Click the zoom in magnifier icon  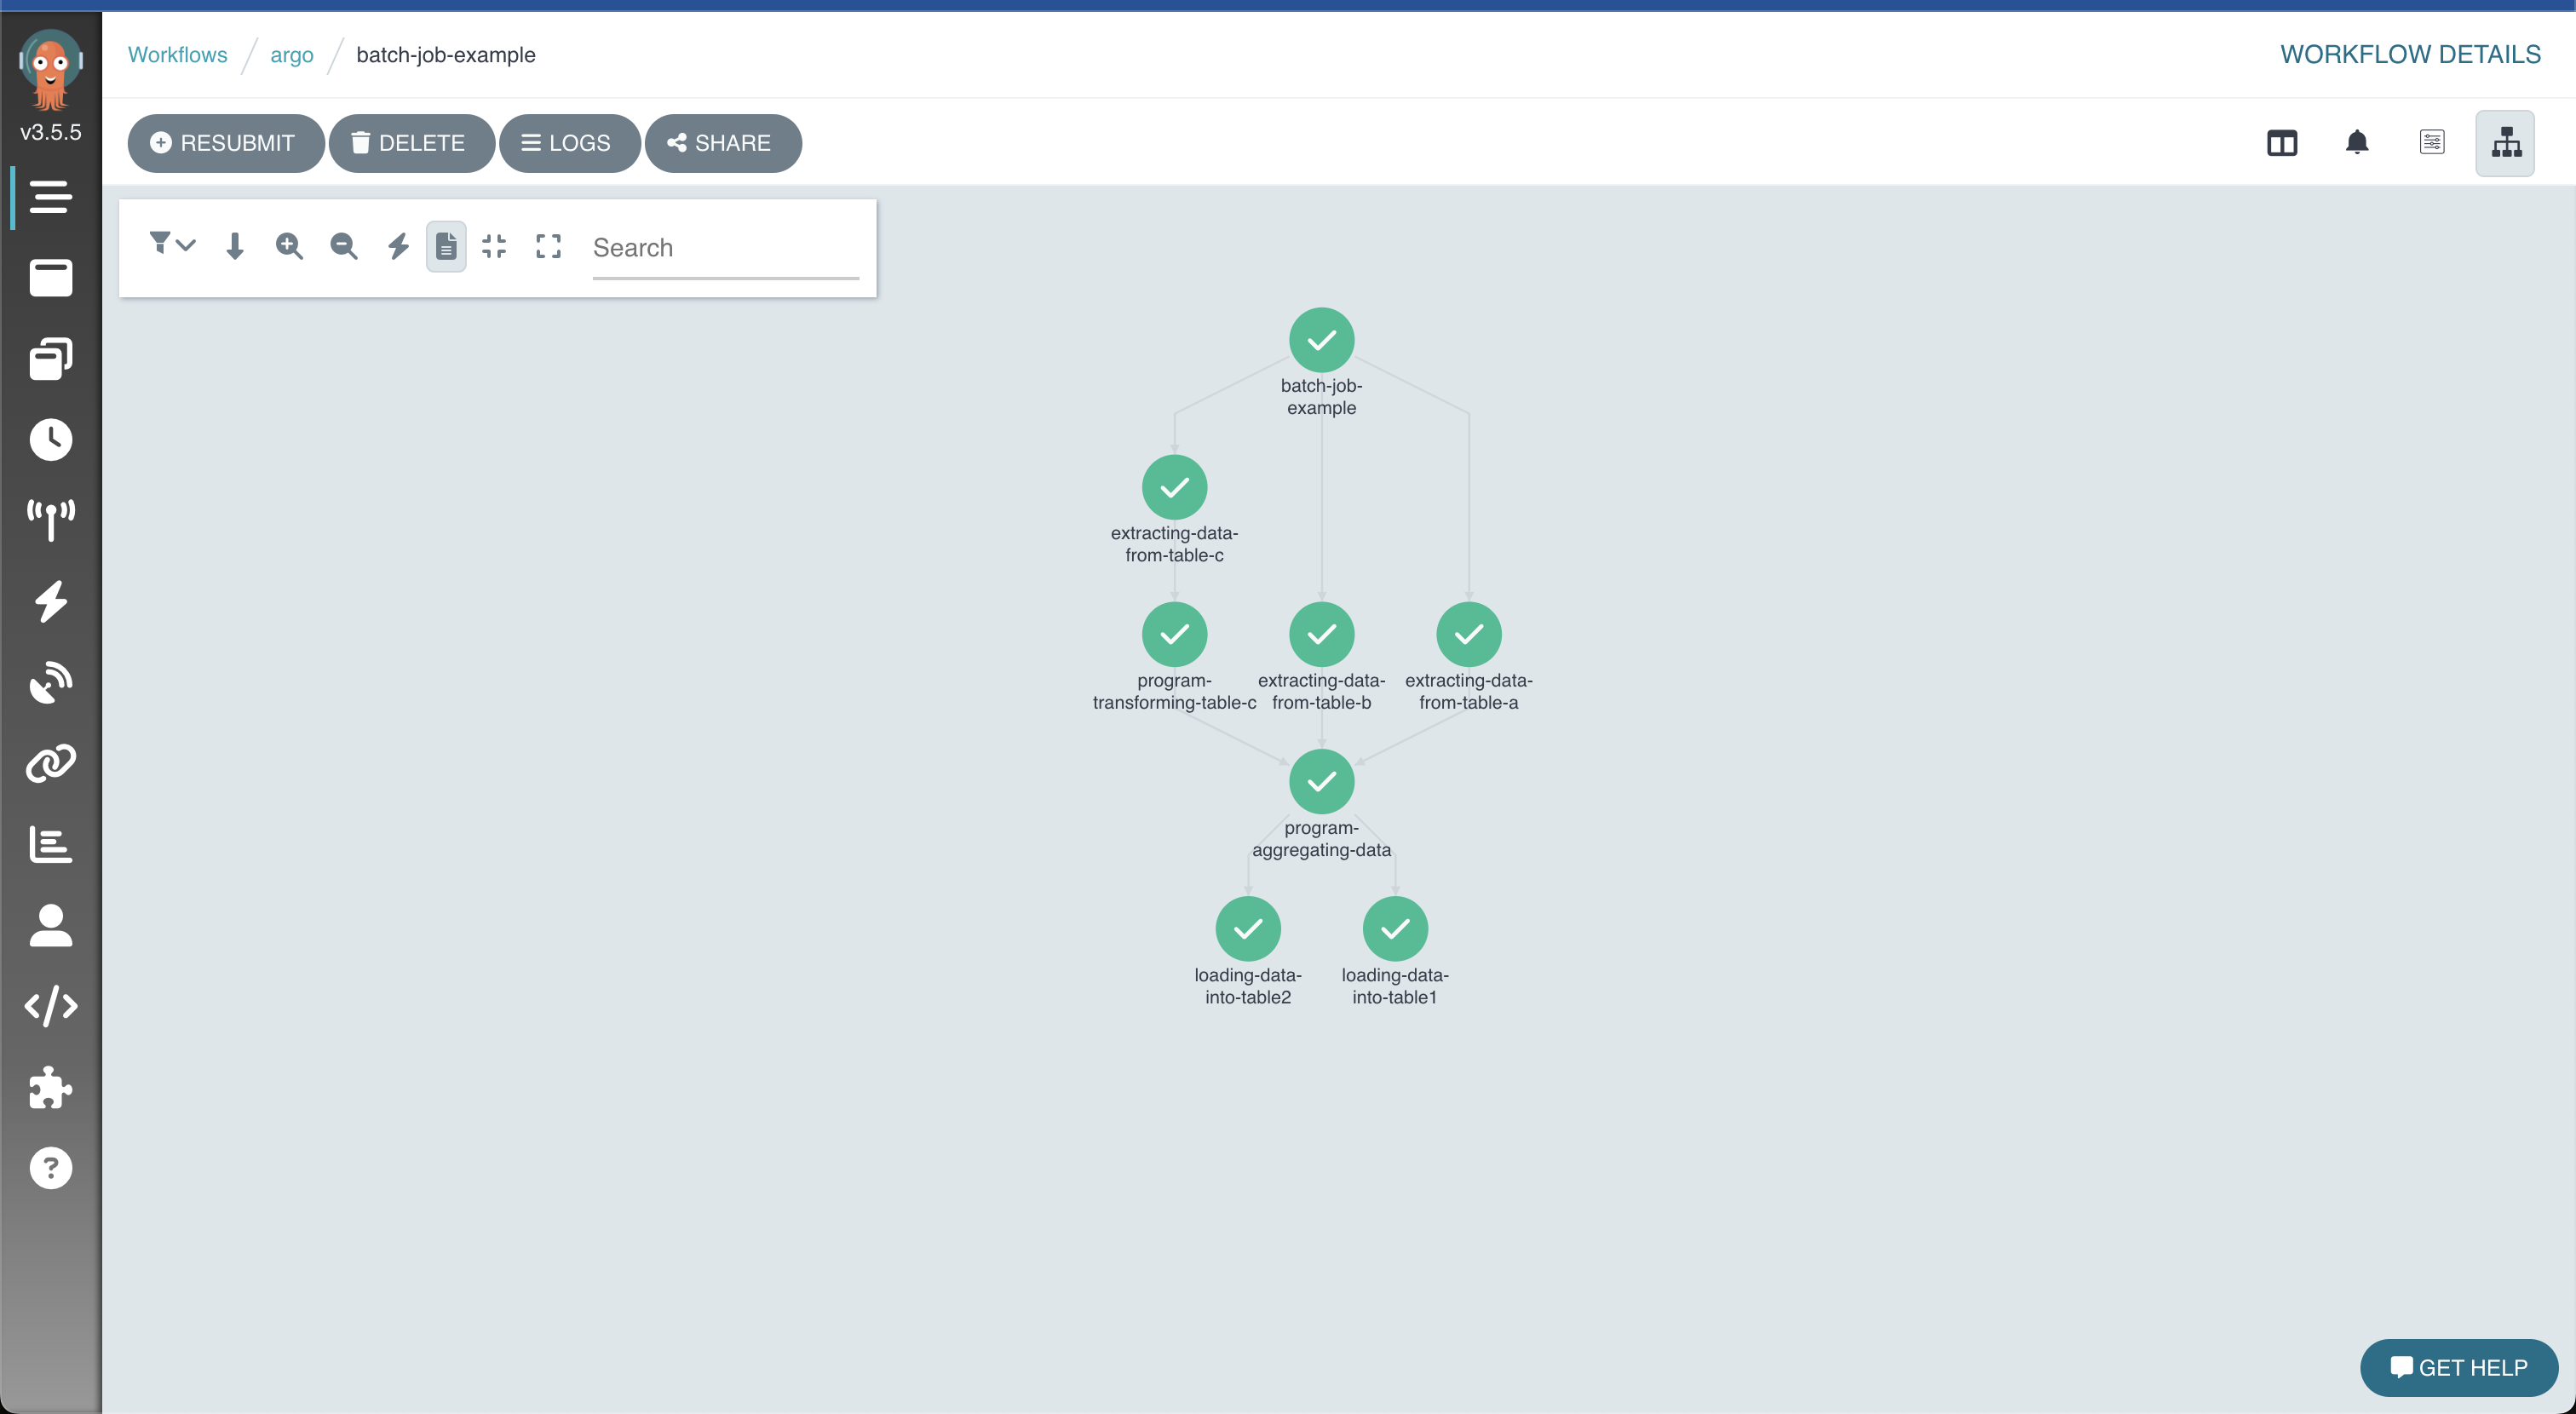289,246
